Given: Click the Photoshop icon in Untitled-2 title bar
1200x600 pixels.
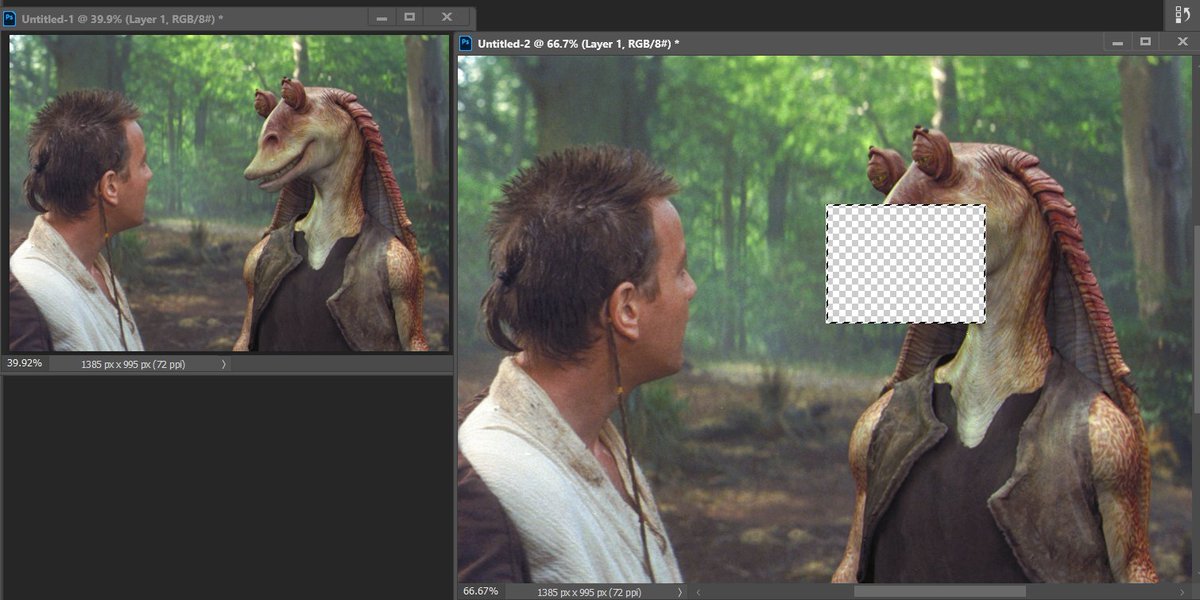Looking at the screenshot, I should point(466,43).
